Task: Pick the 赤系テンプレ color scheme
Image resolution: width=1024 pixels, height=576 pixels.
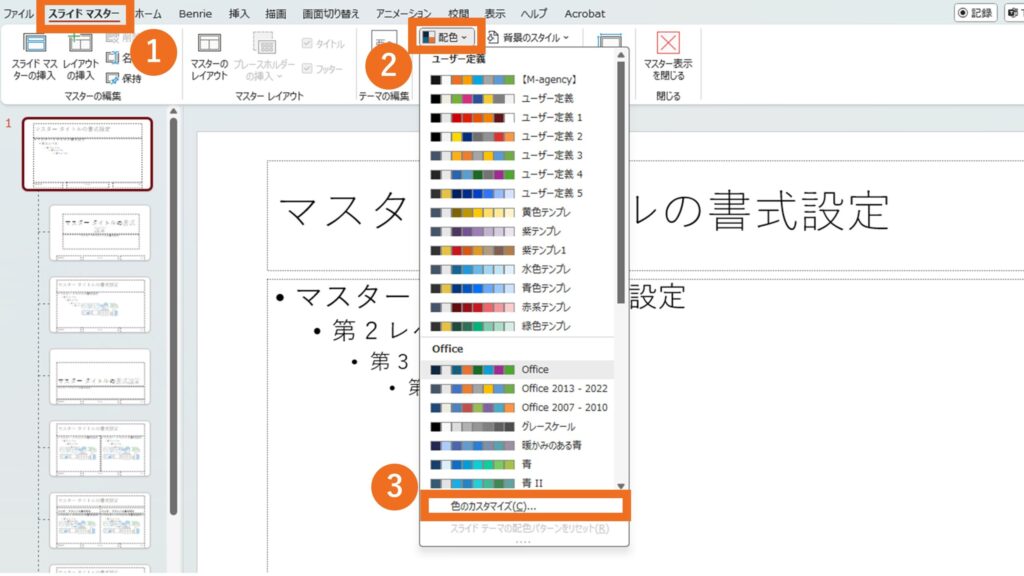Action: click(518, 307)
